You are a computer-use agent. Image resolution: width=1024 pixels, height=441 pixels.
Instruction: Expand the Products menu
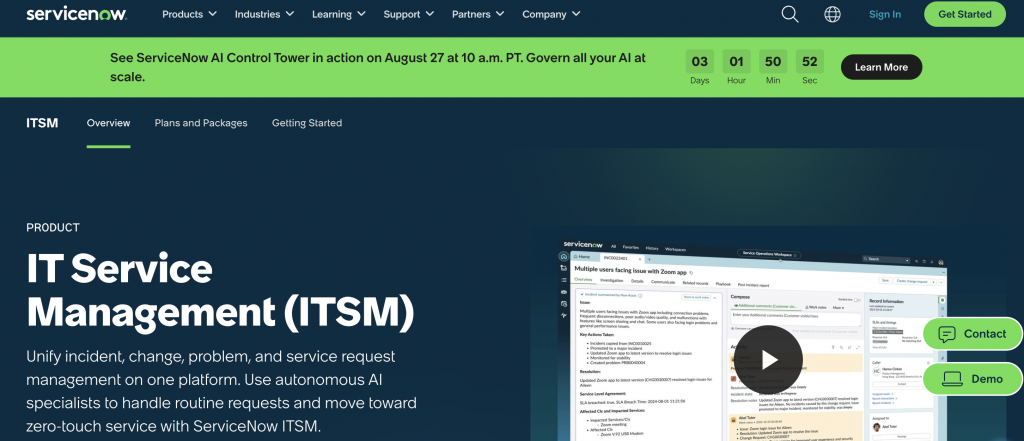coord(189,14)
